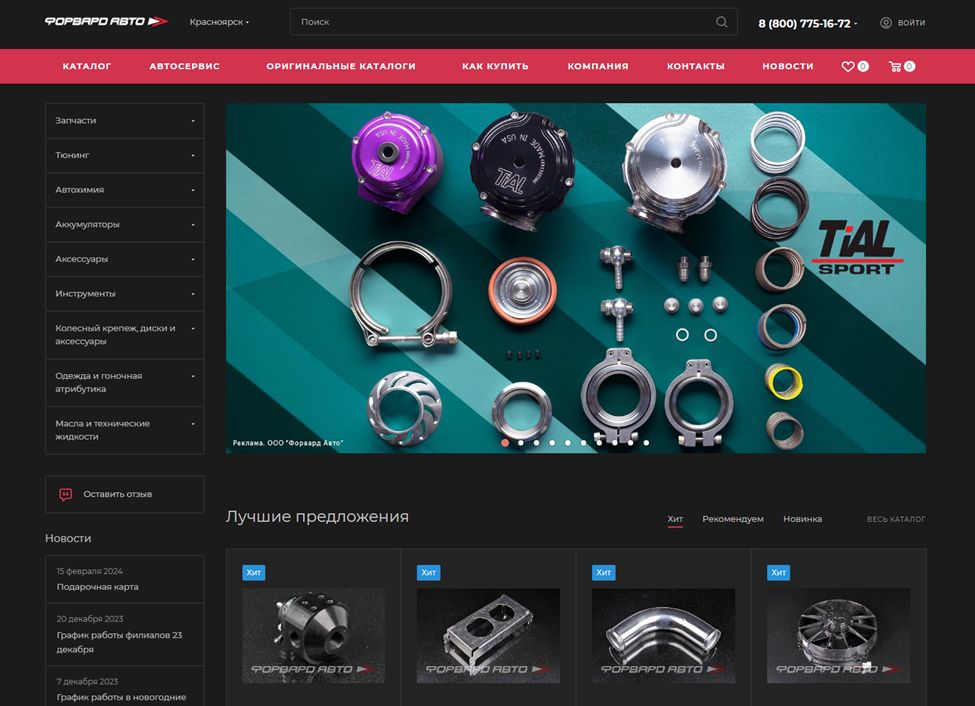975x706 pixels.
Task: Click the Оставить отзыв button
Action: click(125, 495)
